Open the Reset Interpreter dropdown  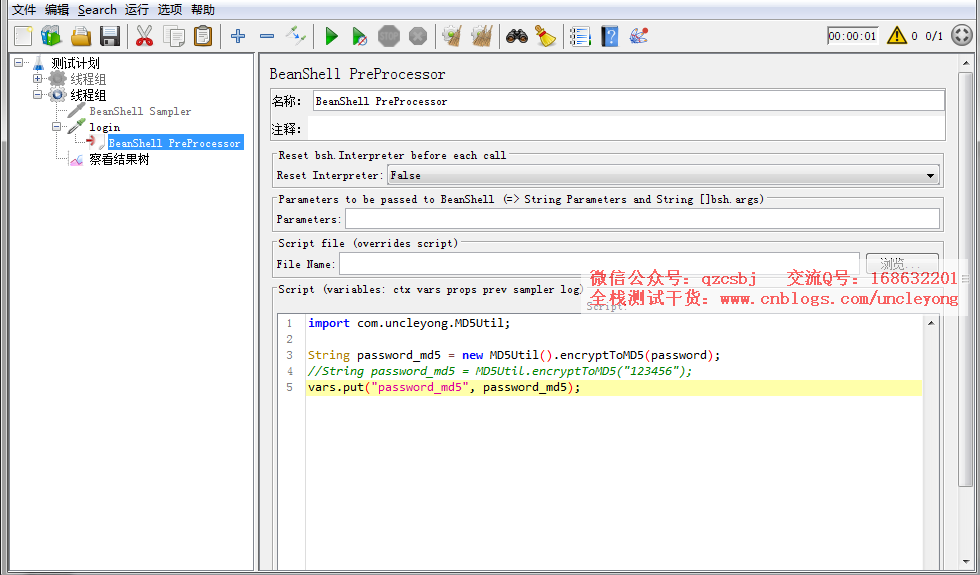click(664, 176)
